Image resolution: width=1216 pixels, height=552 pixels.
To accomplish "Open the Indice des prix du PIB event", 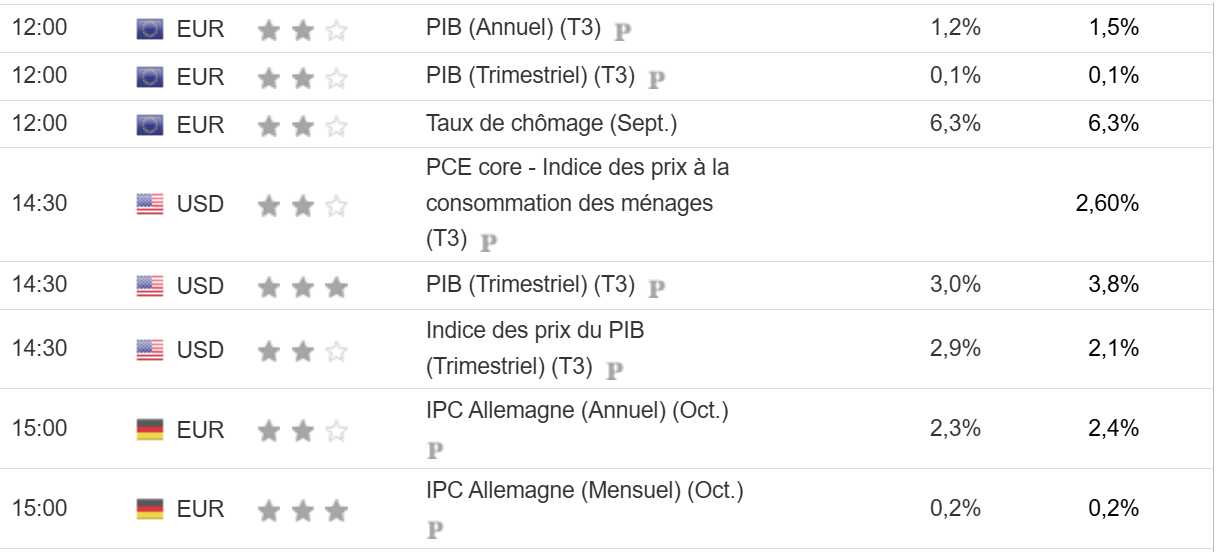I will pos(541,330).
